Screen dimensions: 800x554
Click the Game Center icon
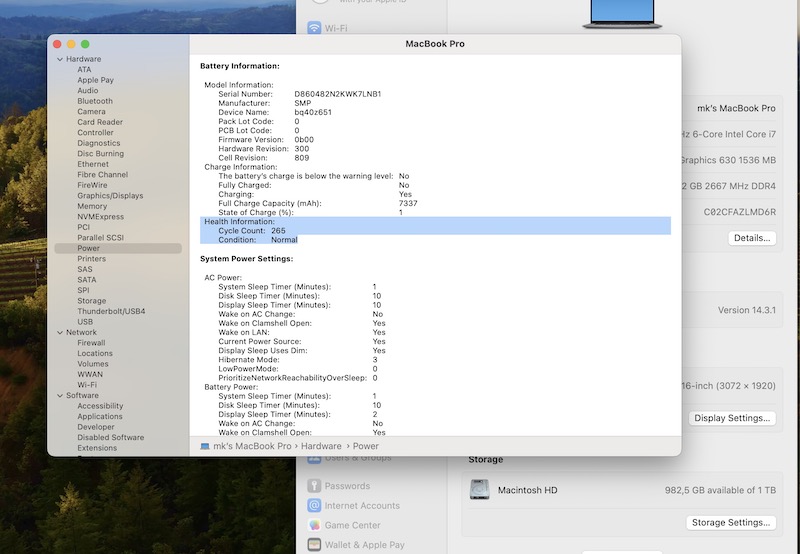tap(315, 525)
